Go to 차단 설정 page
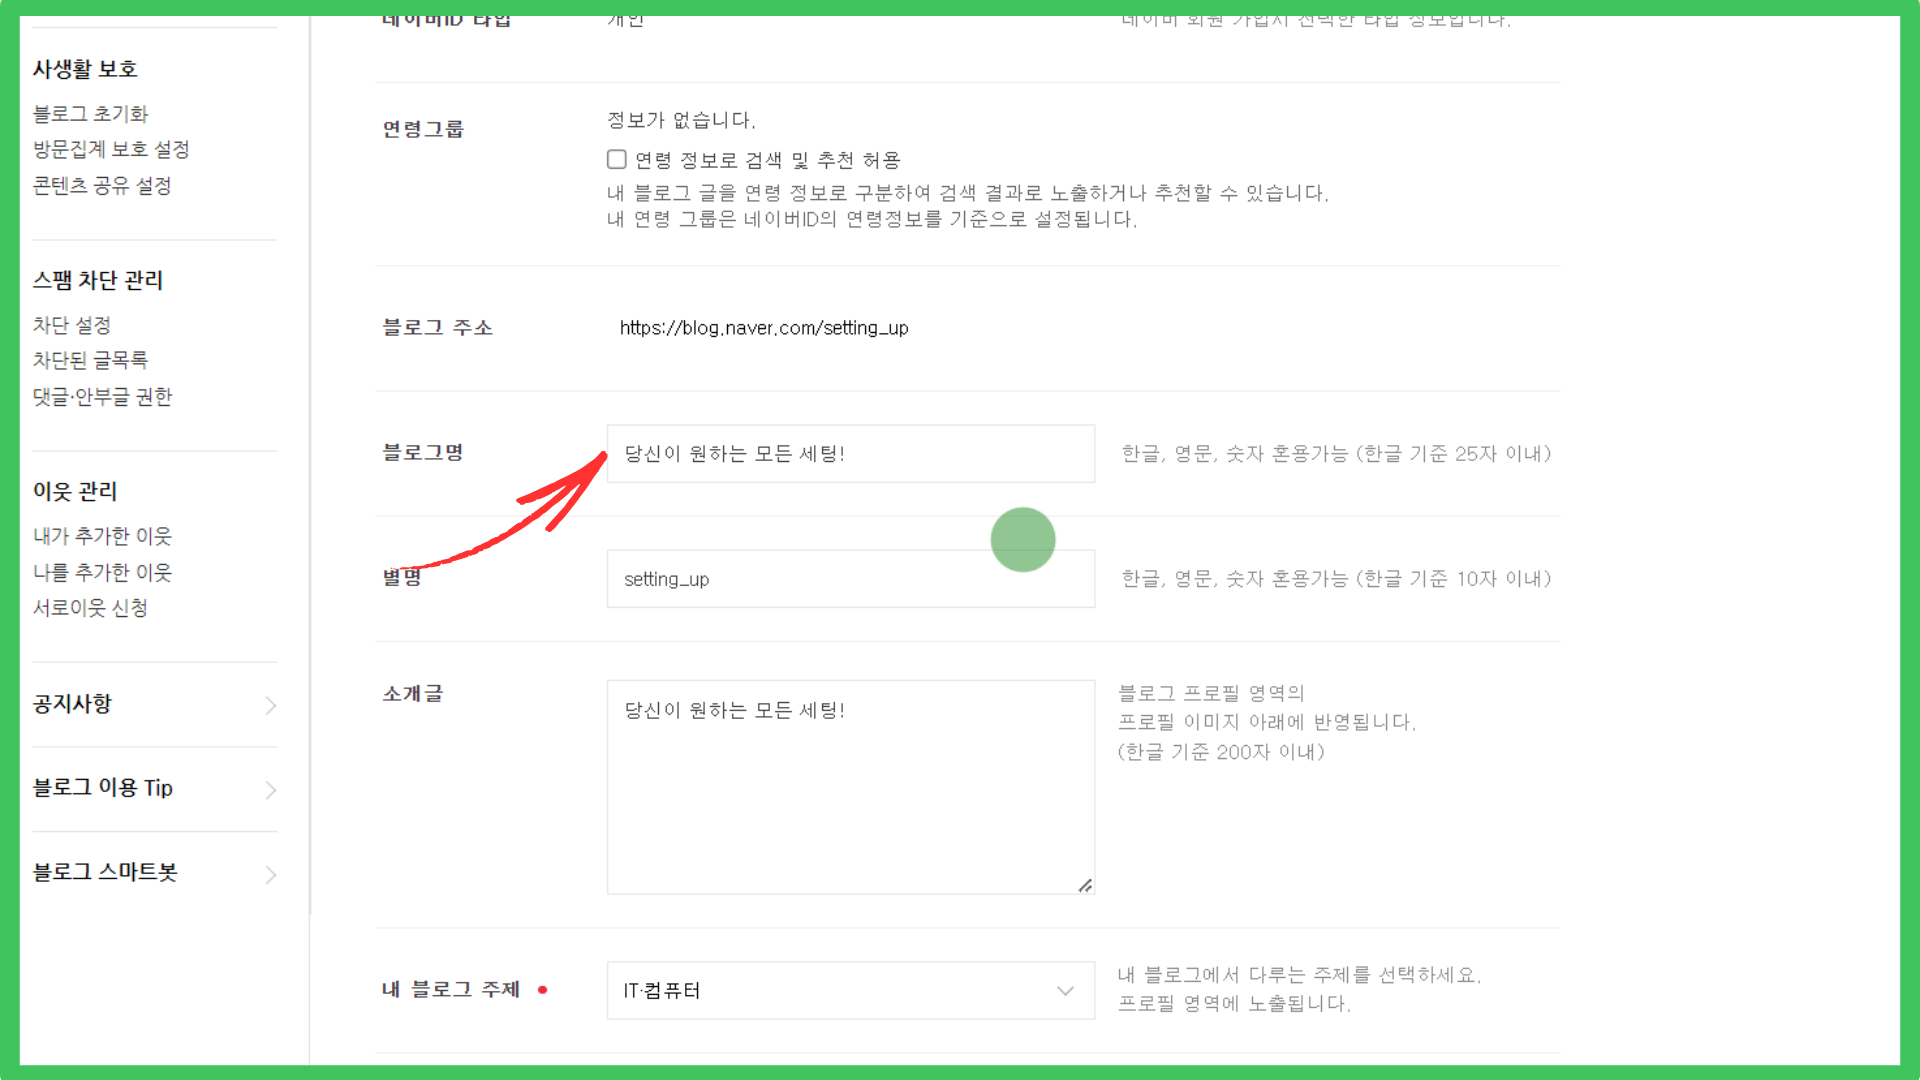This screenshot has width=1920, height=1080. tap(72, 325)
